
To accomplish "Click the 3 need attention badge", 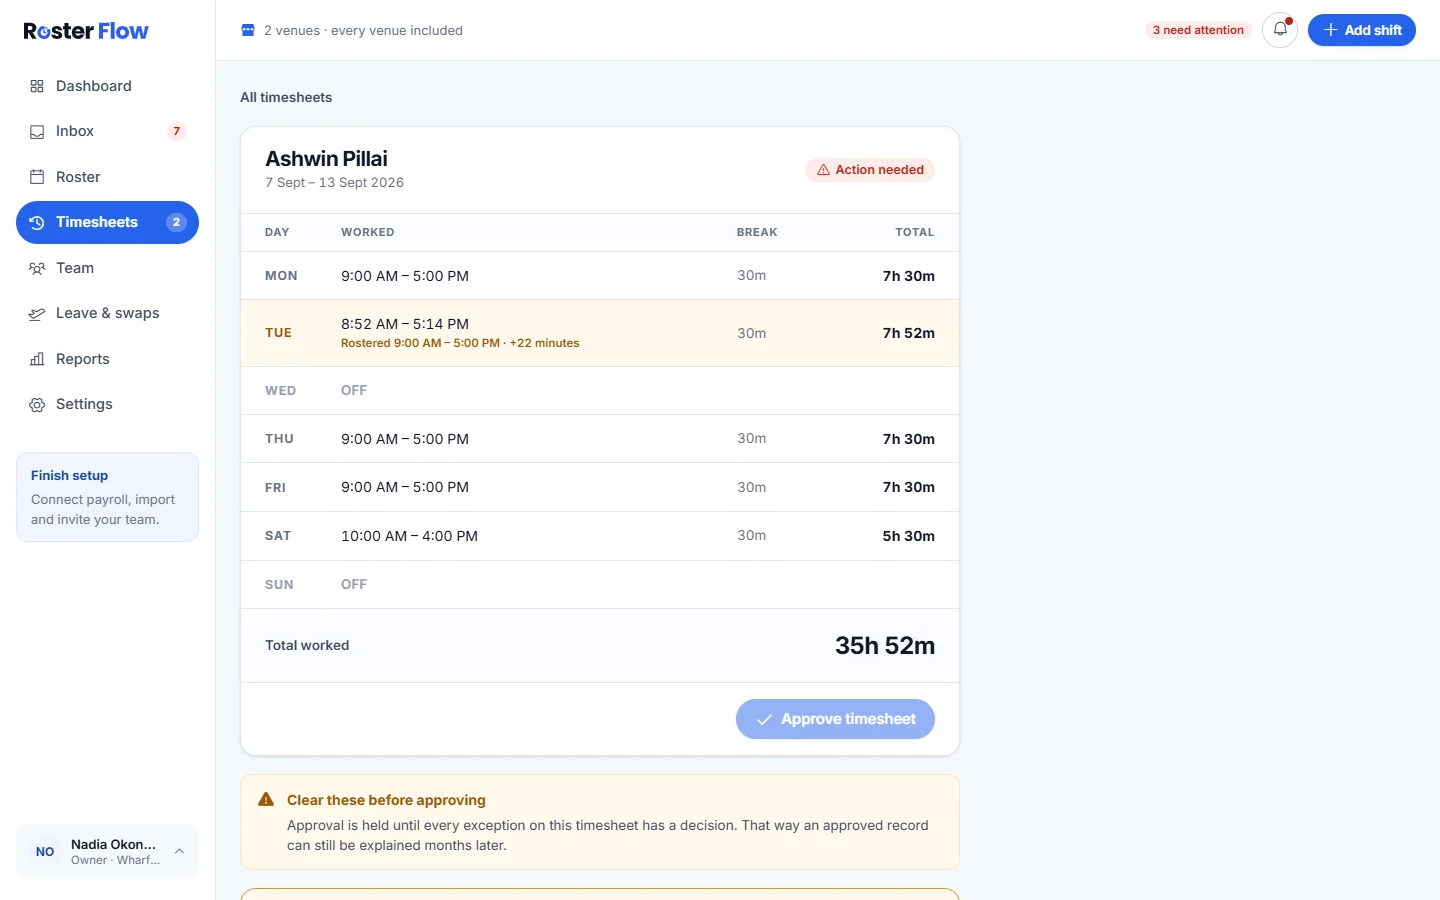I will coord(1198,30).
